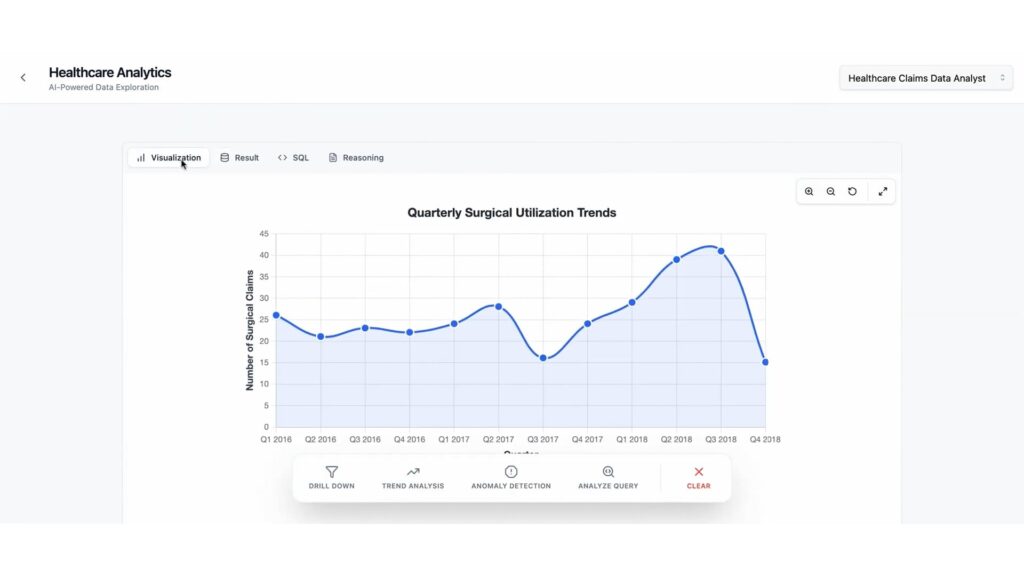Click the Q1 2016 data point
The image size is (1024, 576).
[x=276, y=315]
